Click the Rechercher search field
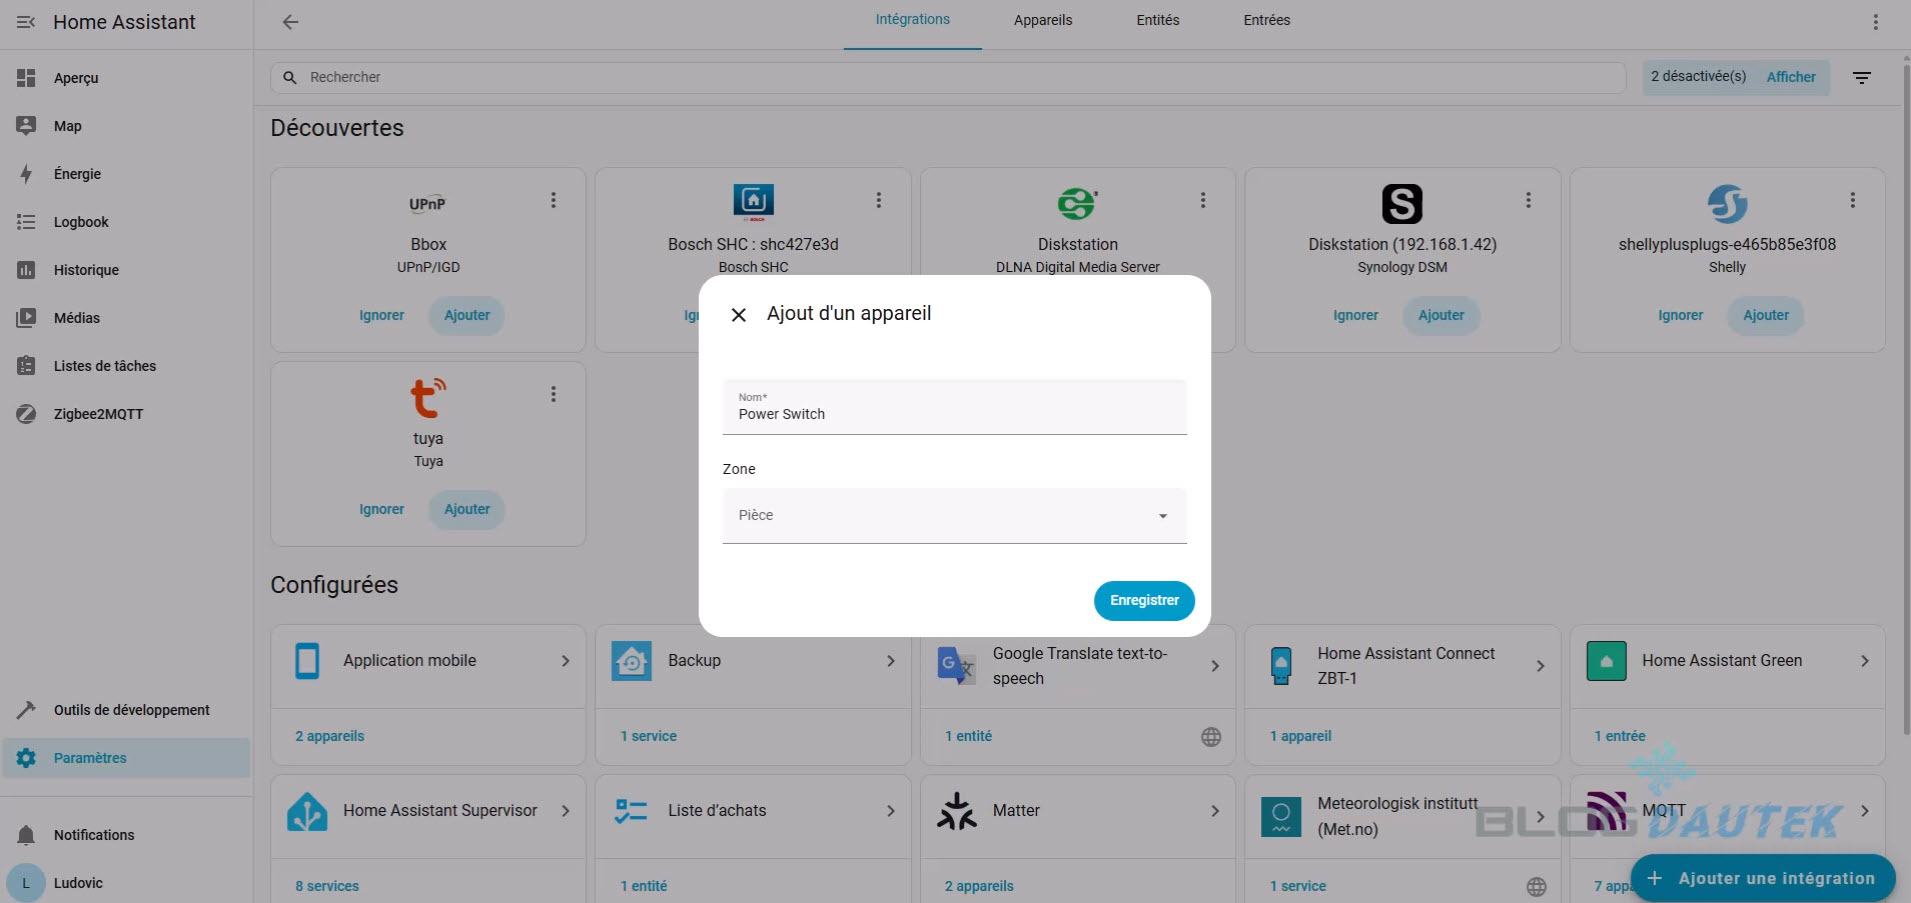This screenshot has height=903, width=1911. coord(950,77)
